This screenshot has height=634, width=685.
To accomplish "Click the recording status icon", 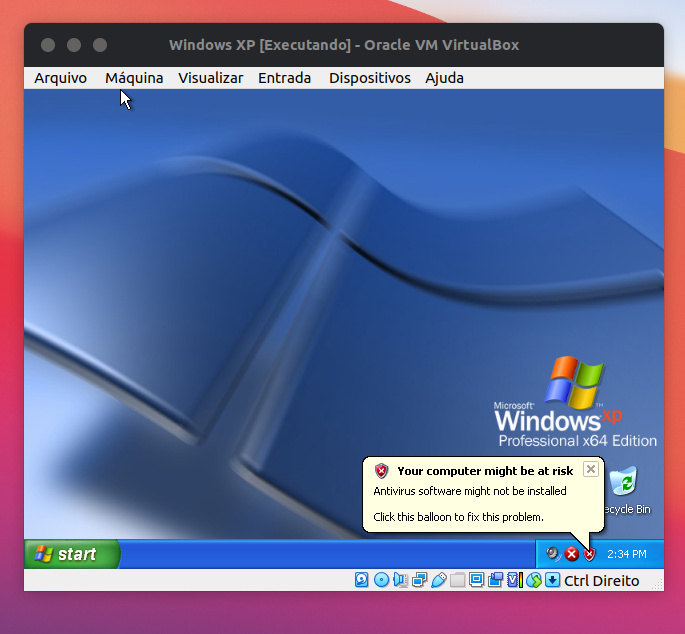I will 495,580.
